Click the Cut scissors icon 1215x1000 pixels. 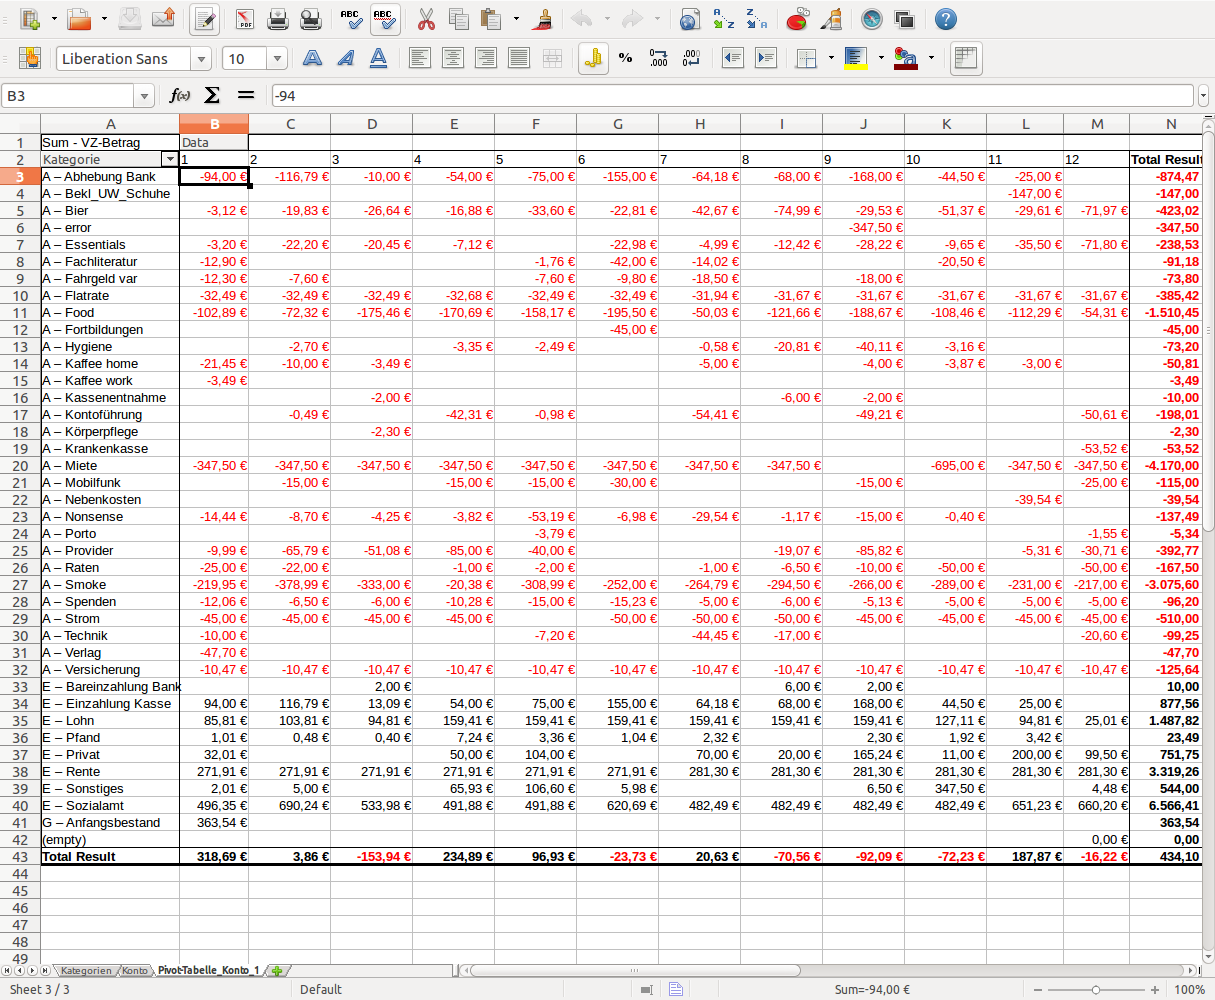tap(426, 19)
